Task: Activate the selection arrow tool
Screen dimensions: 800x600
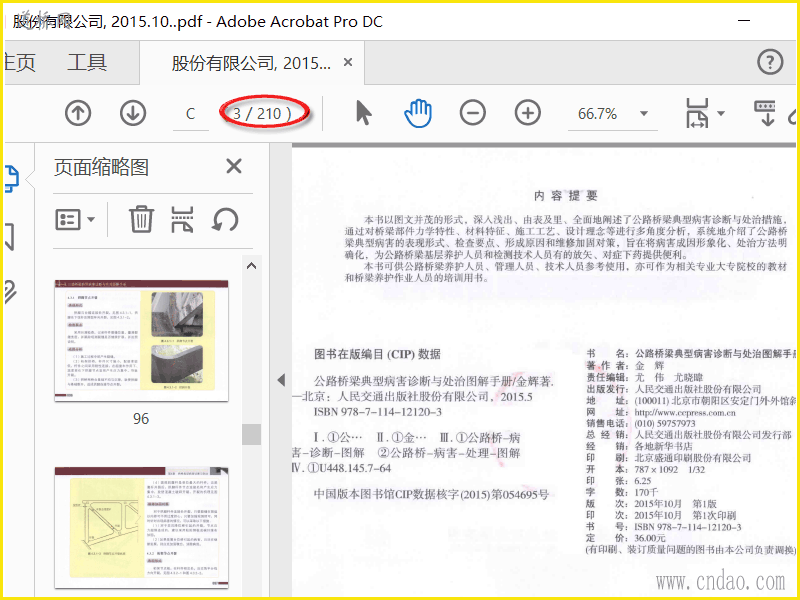Action: tap(363, 113)
